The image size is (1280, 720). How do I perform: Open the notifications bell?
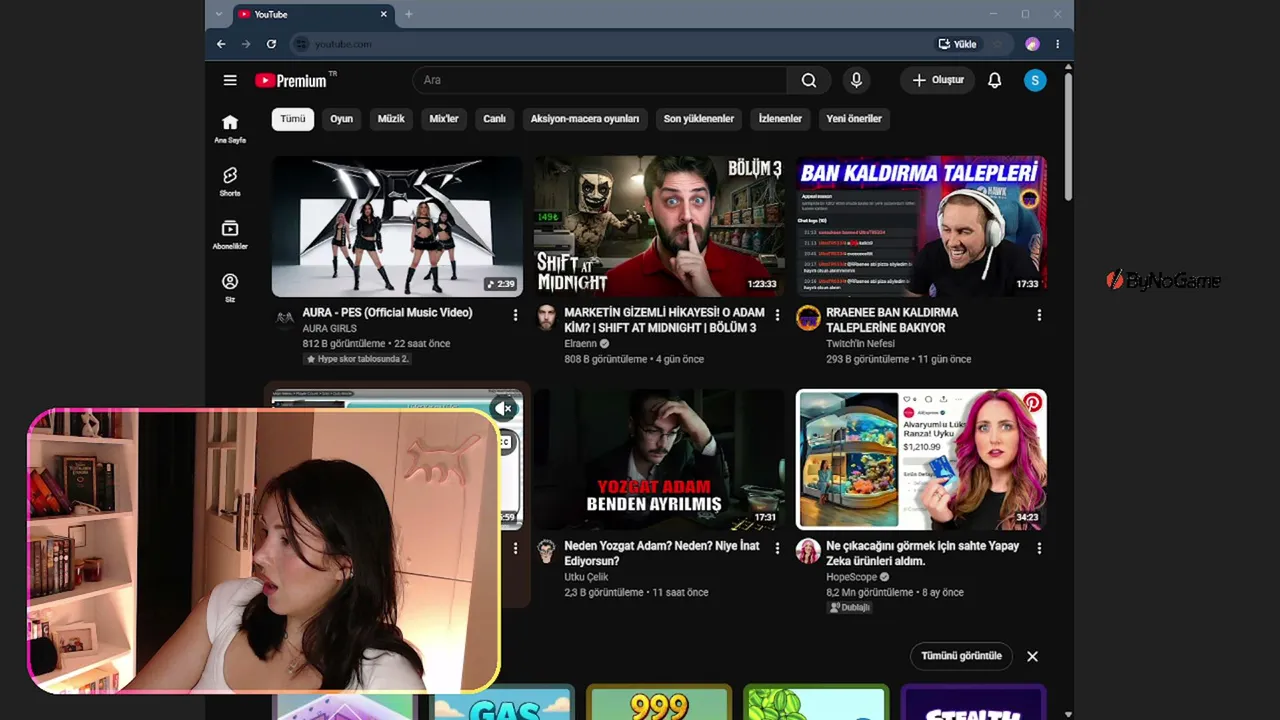coord(994,80)
